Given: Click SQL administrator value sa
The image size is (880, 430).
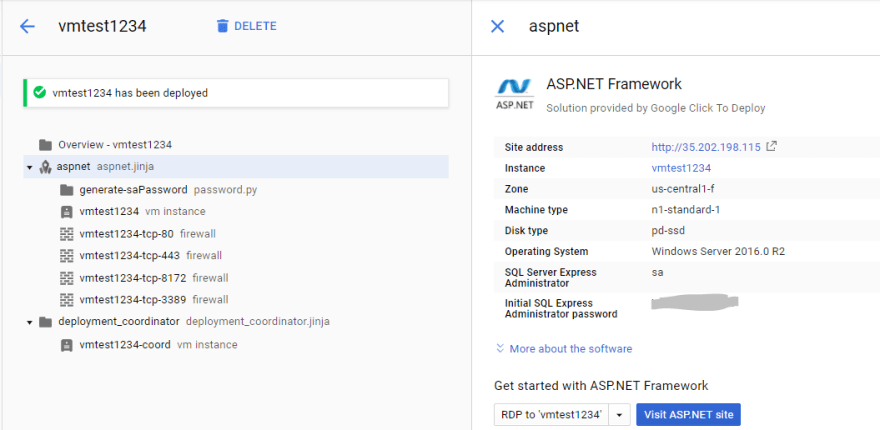Looking at the screenshot, I should pyautogui.click(x=657, y=272).
